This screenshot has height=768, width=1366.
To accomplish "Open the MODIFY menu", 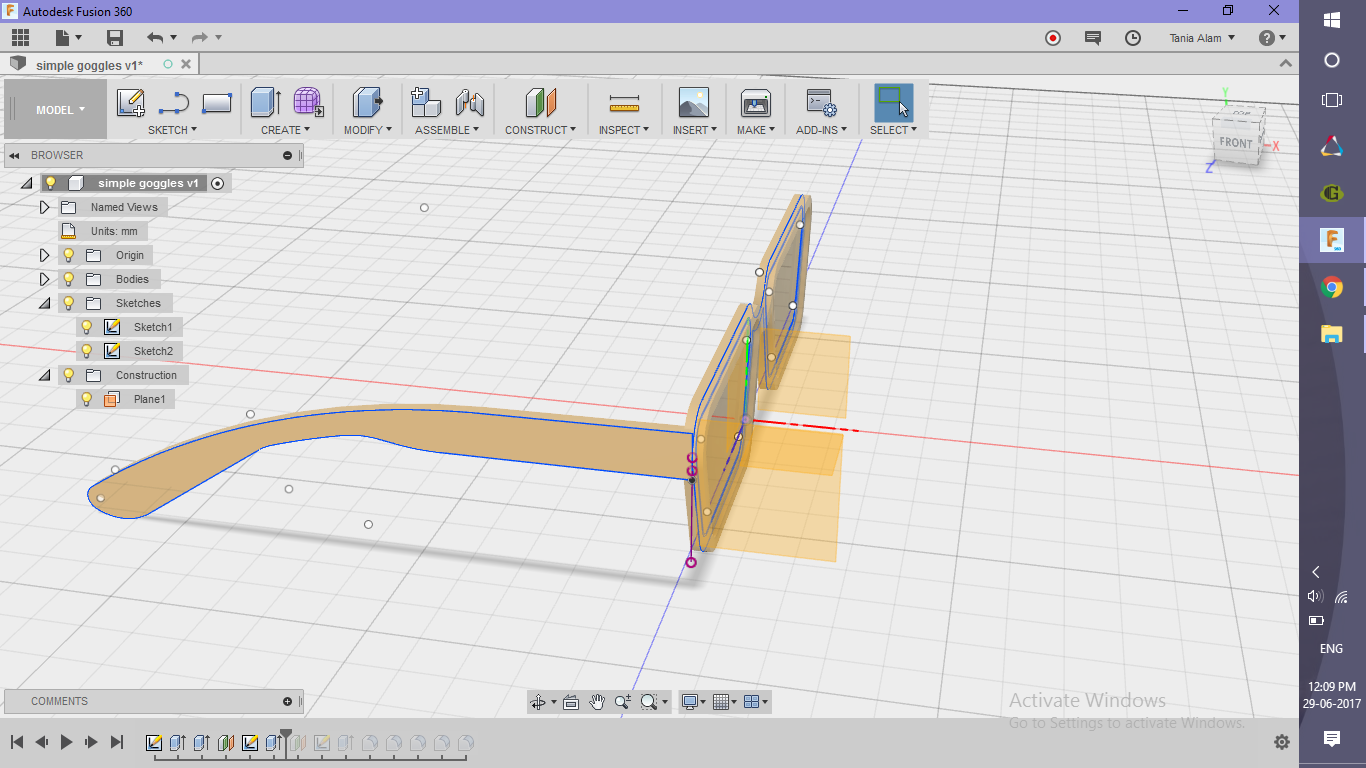I will point(367,130).
